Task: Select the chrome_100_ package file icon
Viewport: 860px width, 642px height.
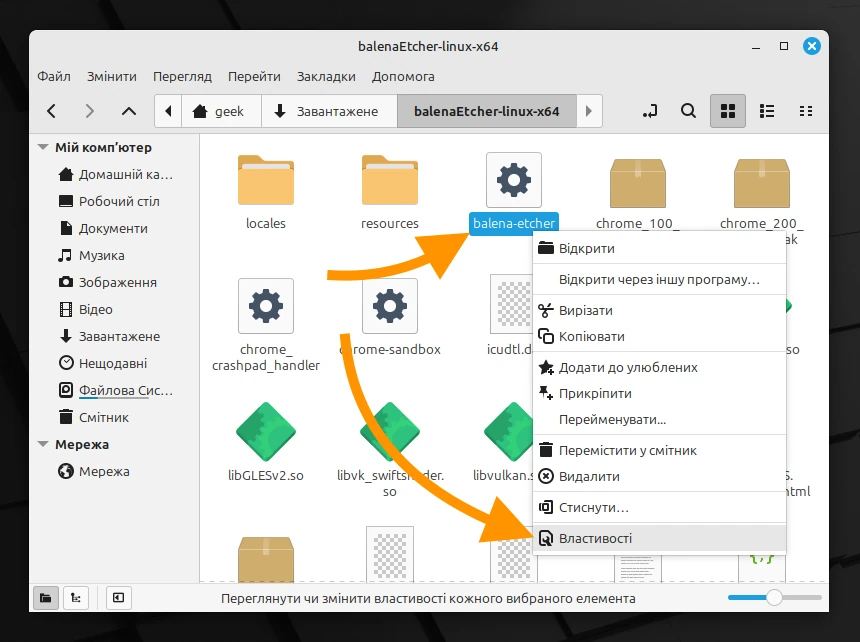Action: [x=638, y=183]
